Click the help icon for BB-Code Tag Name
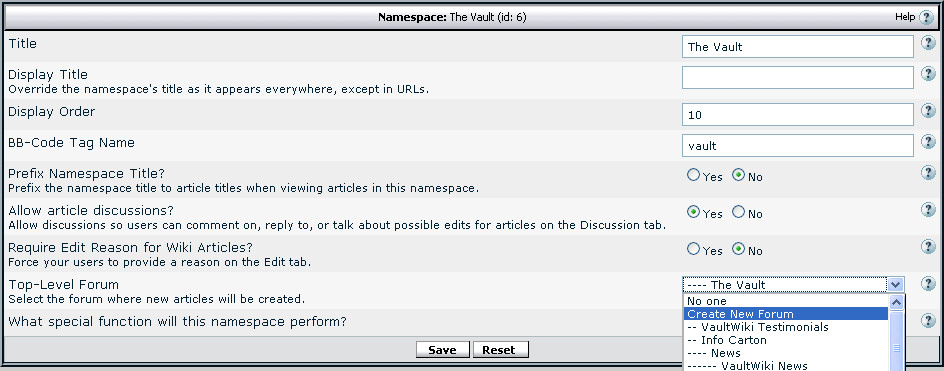944x371 pixels. point(928,142)
